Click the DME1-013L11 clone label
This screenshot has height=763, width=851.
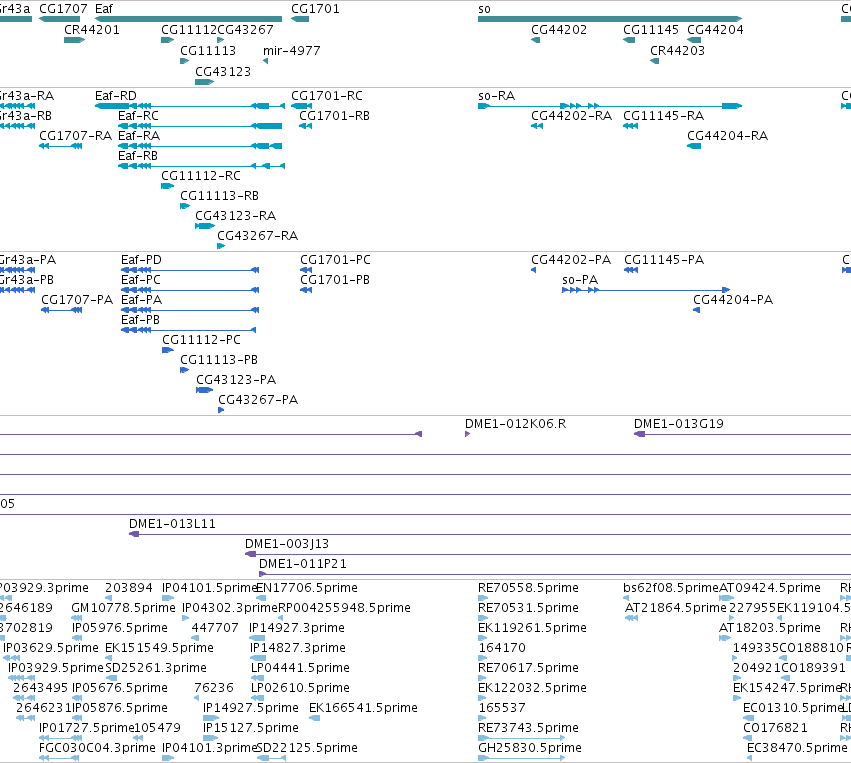click(172, 525)
